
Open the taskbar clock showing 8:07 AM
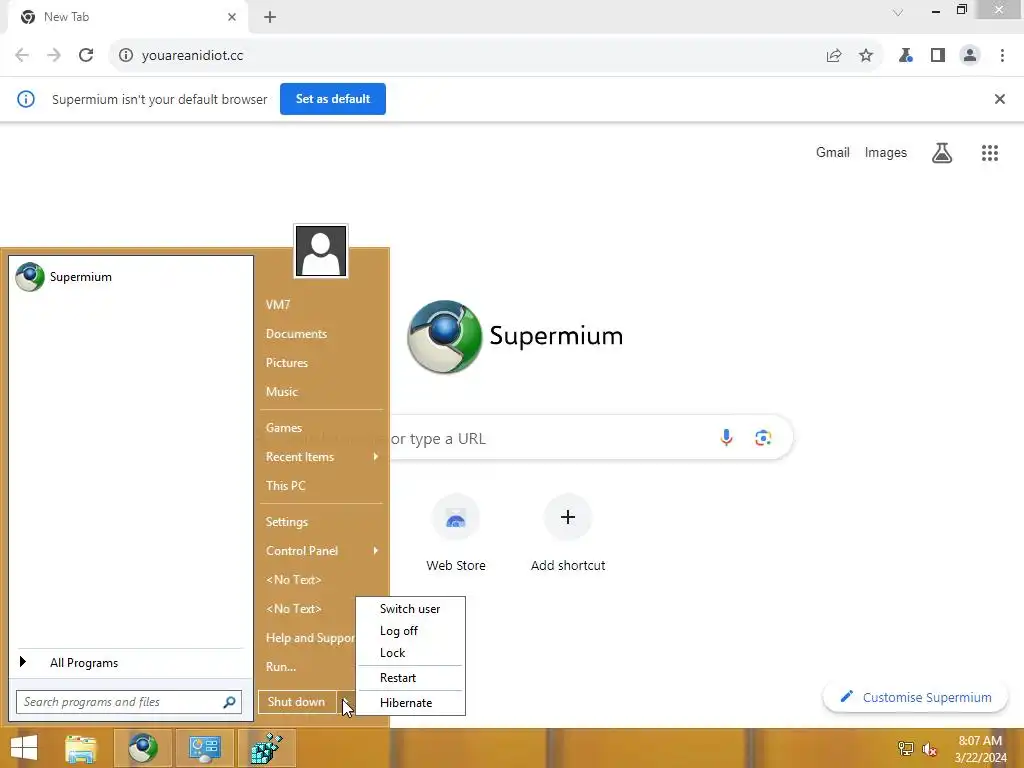point(980,749)
